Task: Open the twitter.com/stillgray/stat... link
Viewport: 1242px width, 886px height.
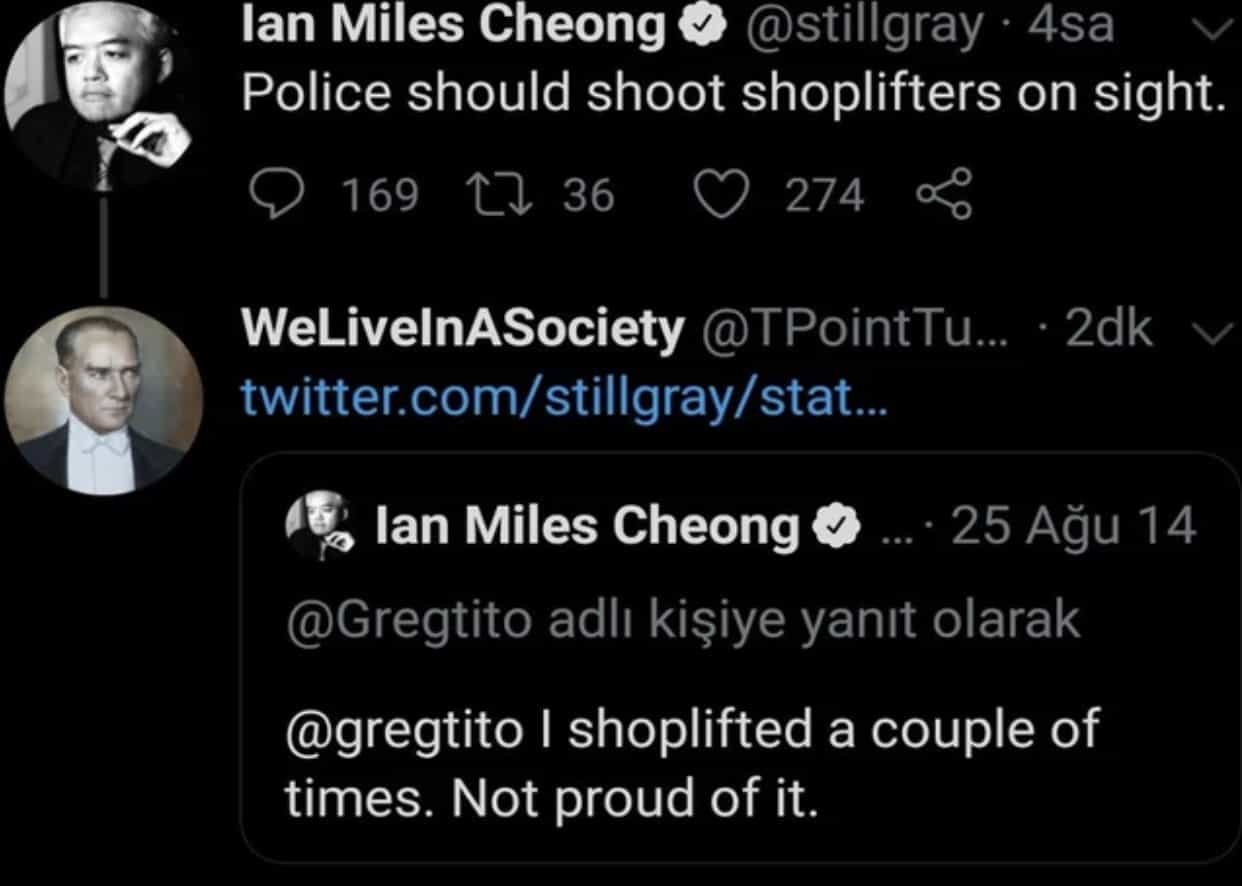Action: point(564,400)
